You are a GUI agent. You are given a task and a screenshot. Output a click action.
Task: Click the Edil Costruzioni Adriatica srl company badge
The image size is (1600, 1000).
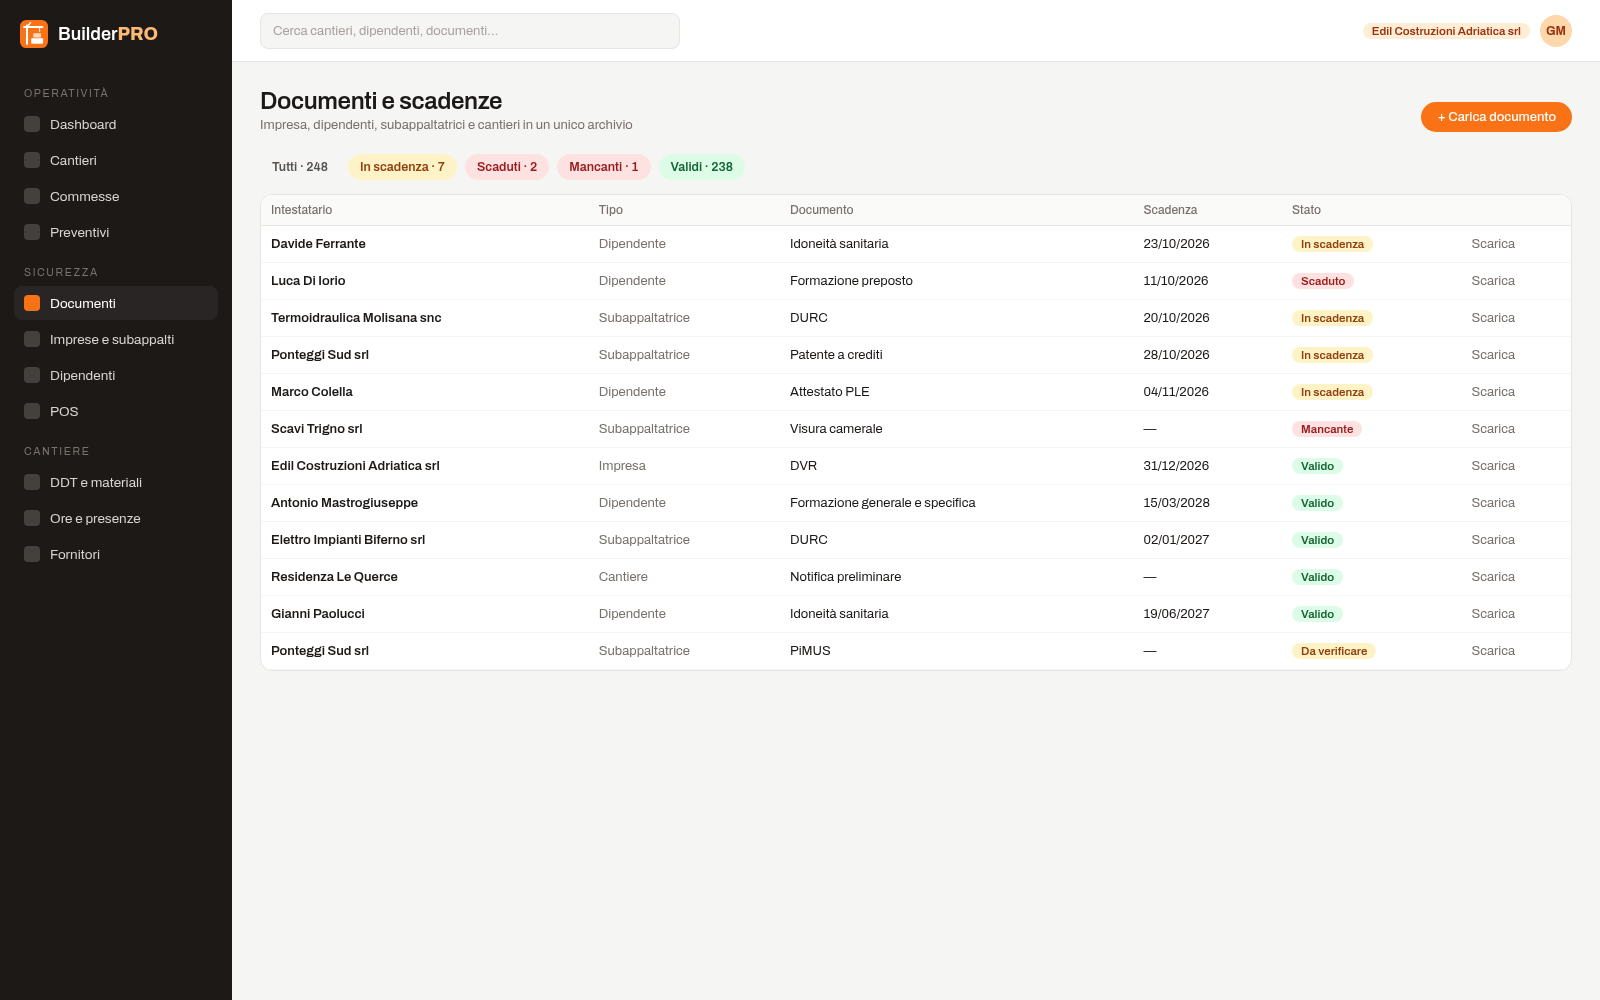[1446, 31]
